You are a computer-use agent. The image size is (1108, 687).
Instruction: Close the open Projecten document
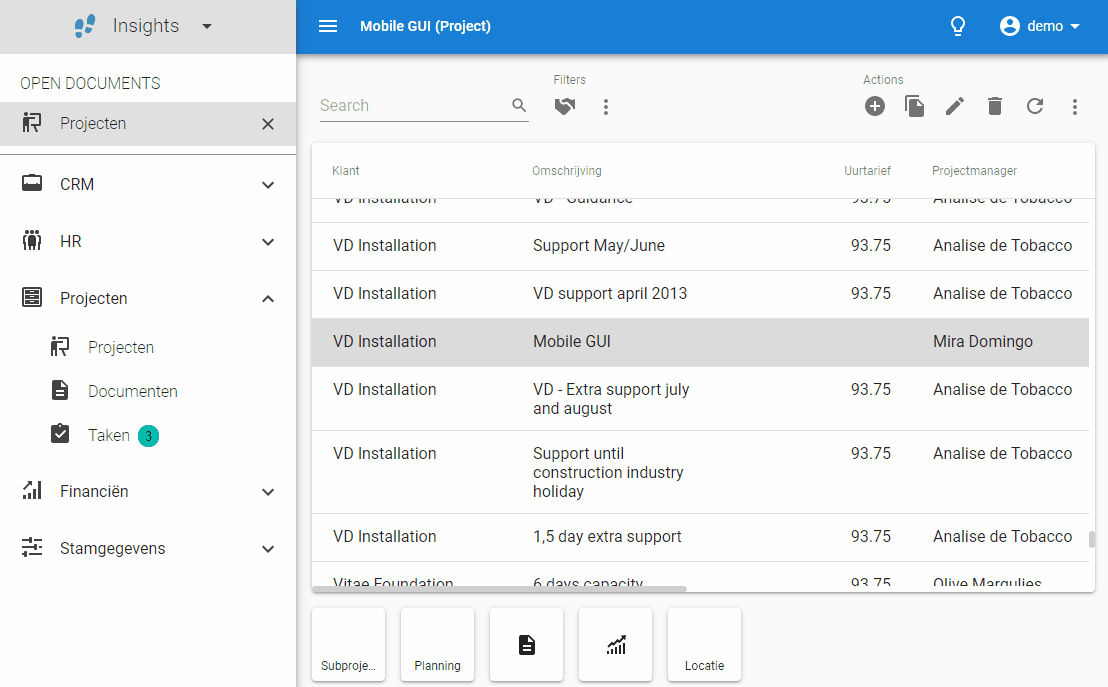[x=268, y=124]
